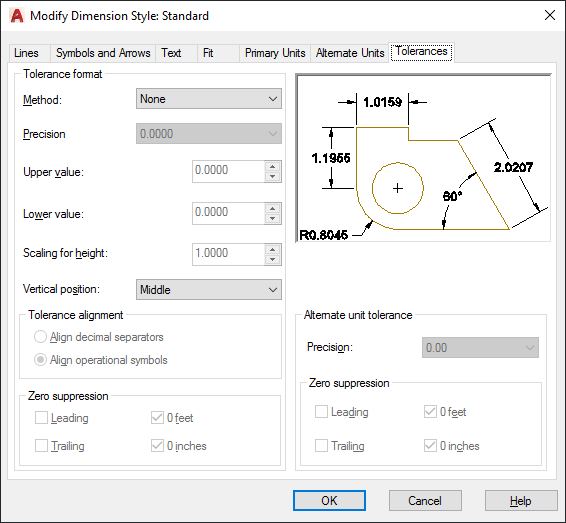Click the Scaling for height input field

coord(228,254)
